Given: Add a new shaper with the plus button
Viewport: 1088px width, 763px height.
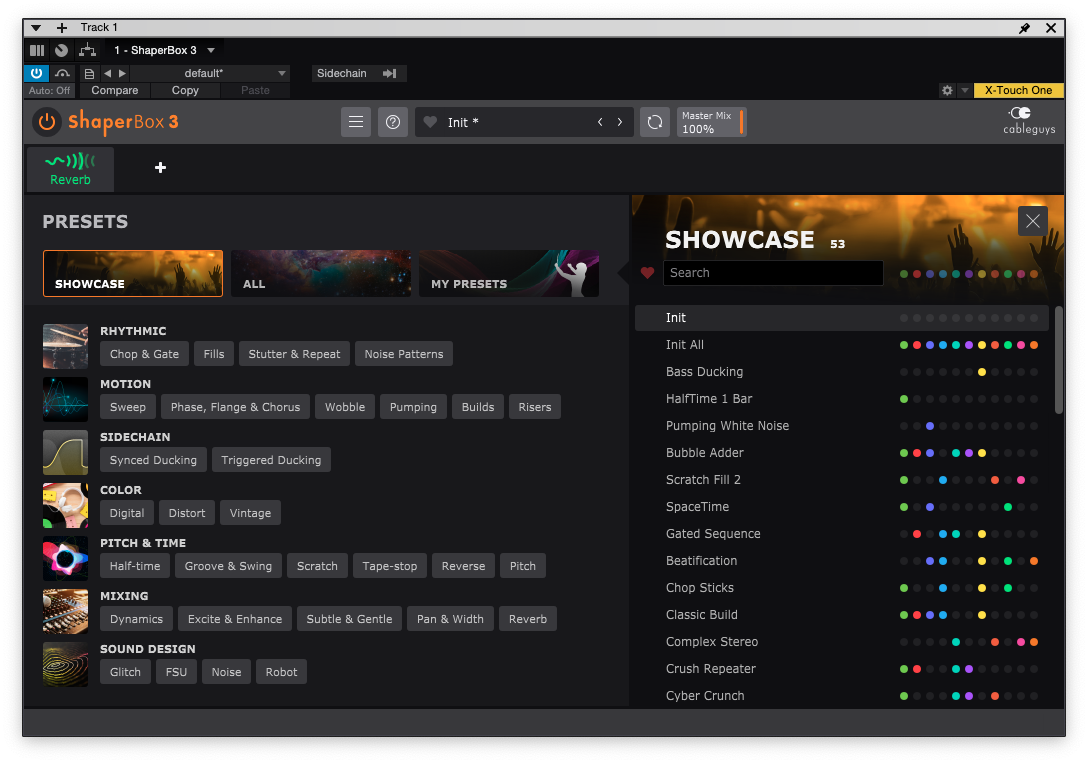Looking at the screenshot, I should pyautogui.click(x=160, y=167).
